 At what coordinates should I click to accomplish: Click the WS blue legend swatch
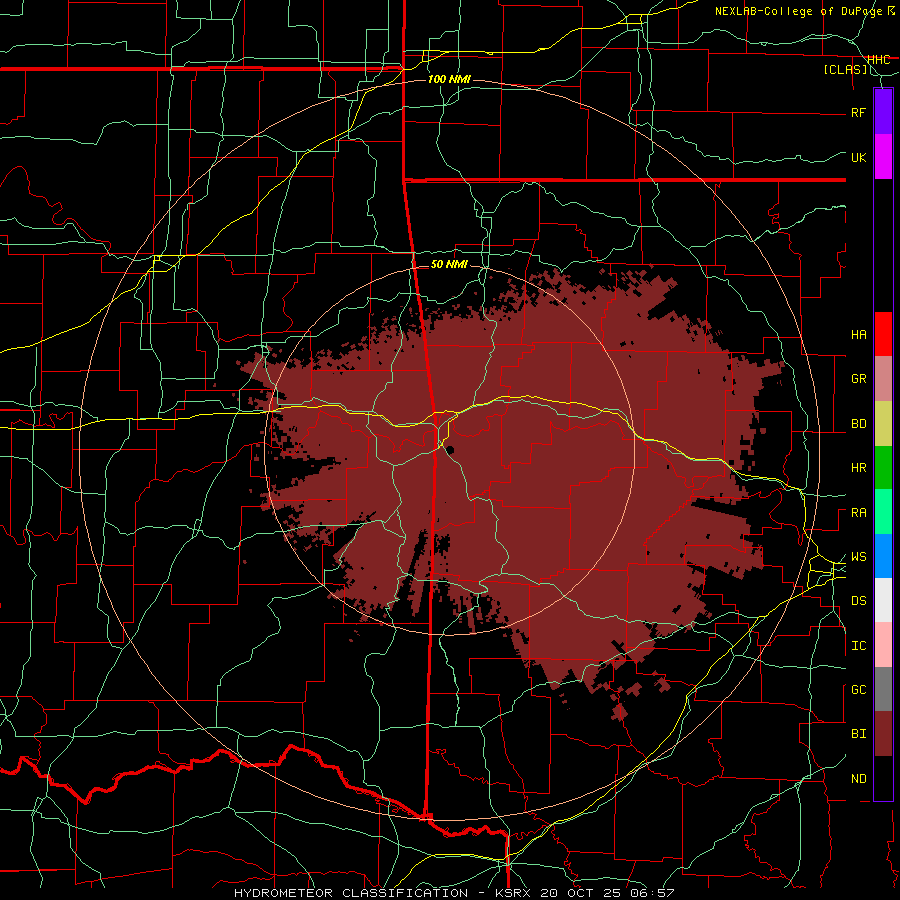[x=883, y=556]
